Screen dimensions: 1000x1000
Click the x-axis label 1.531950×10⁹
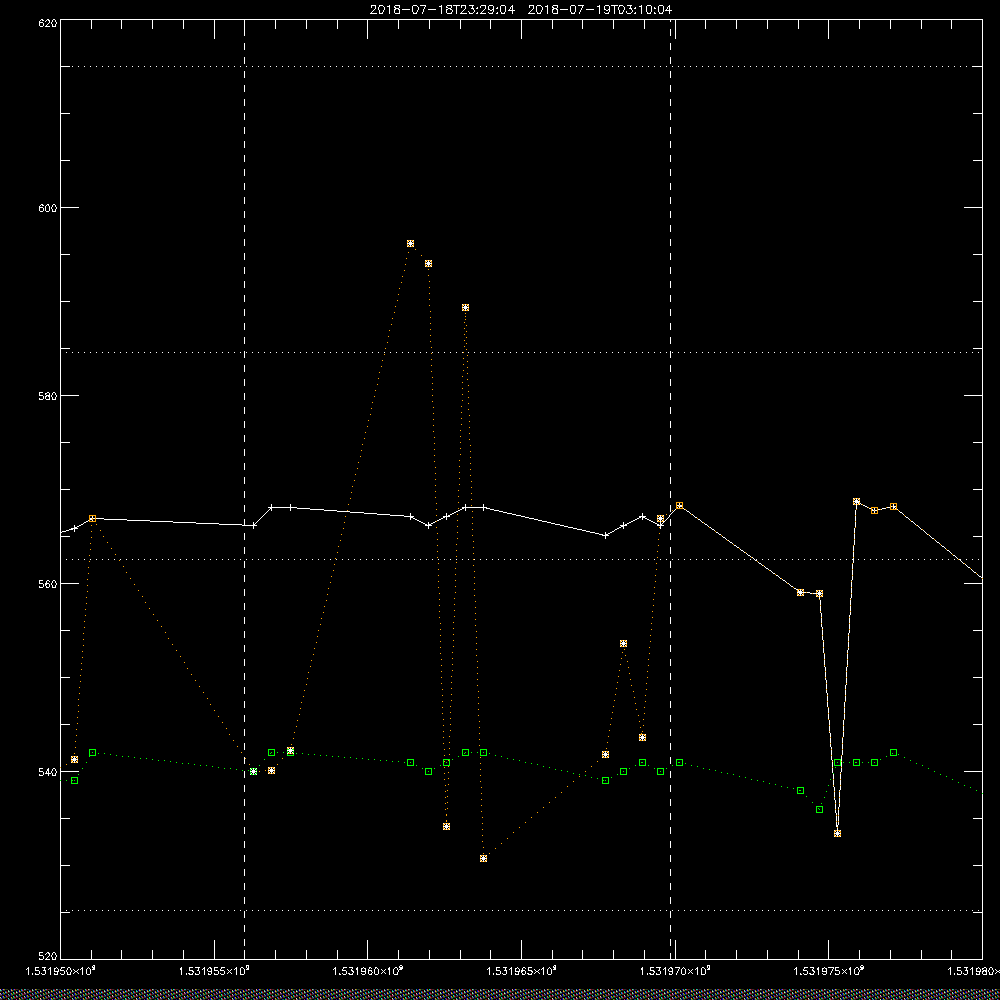60,971
